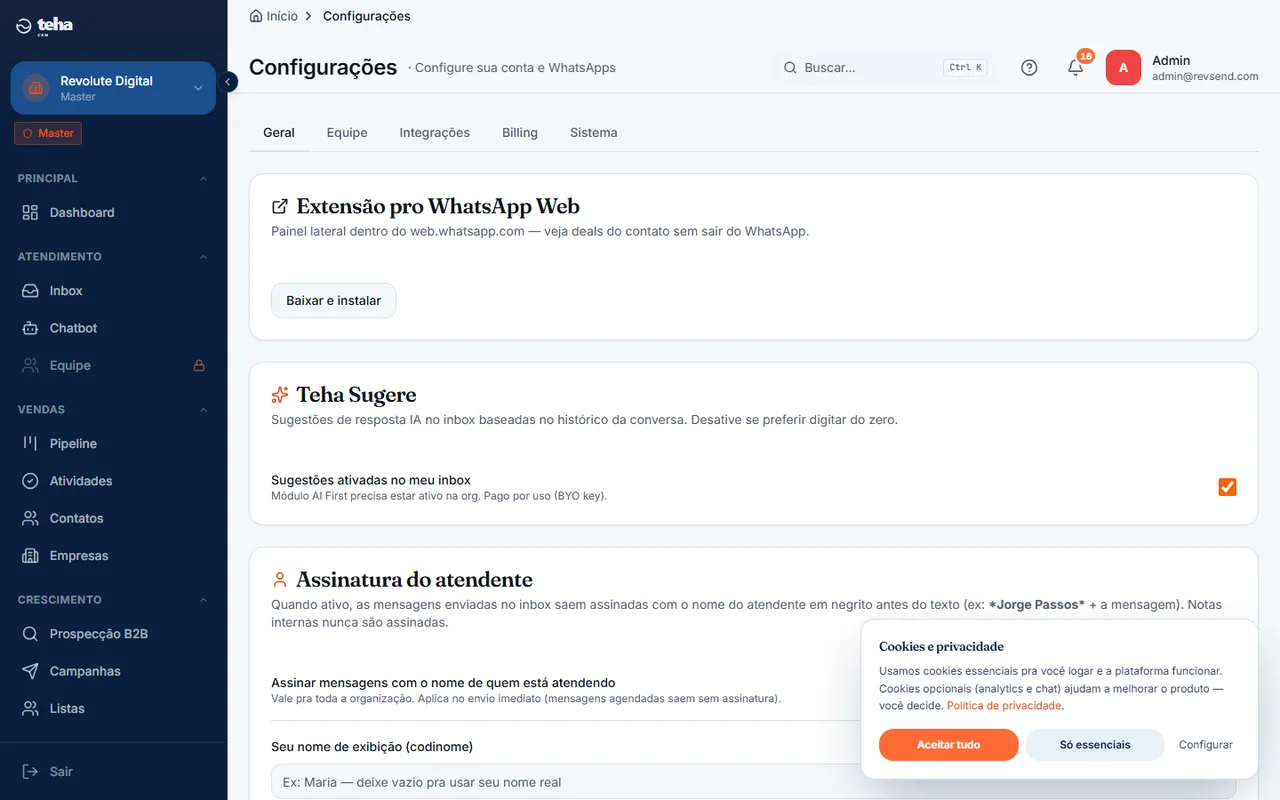This screenshot has width=1280, height=800.
Task: Click the Configurações breadcrumb text
Action: 367,16
